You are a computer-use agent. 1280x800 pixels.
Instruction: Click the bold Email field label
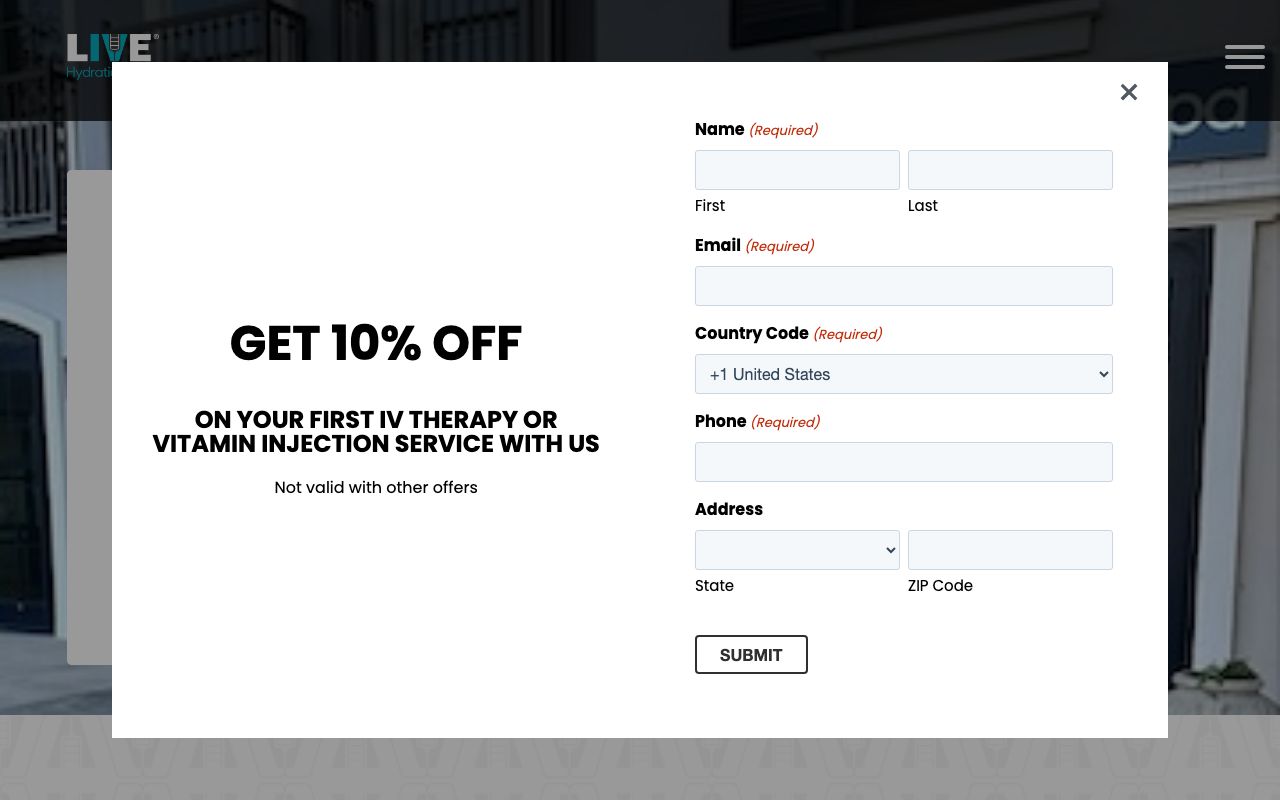pyautogui.click(x=718, y=245)
